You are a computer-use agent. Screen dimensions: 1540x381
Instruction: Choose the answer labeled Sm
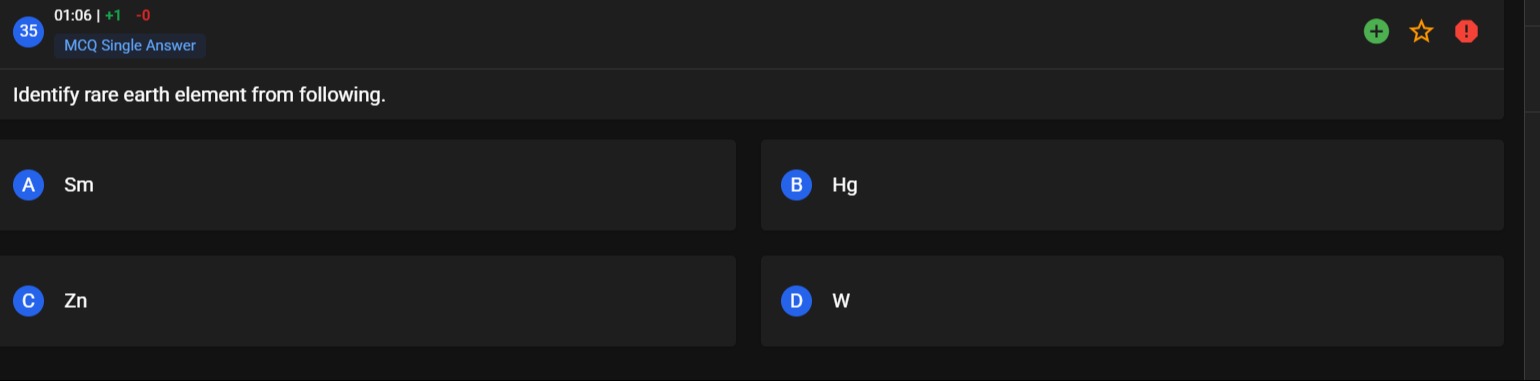[x=79, y=185]
